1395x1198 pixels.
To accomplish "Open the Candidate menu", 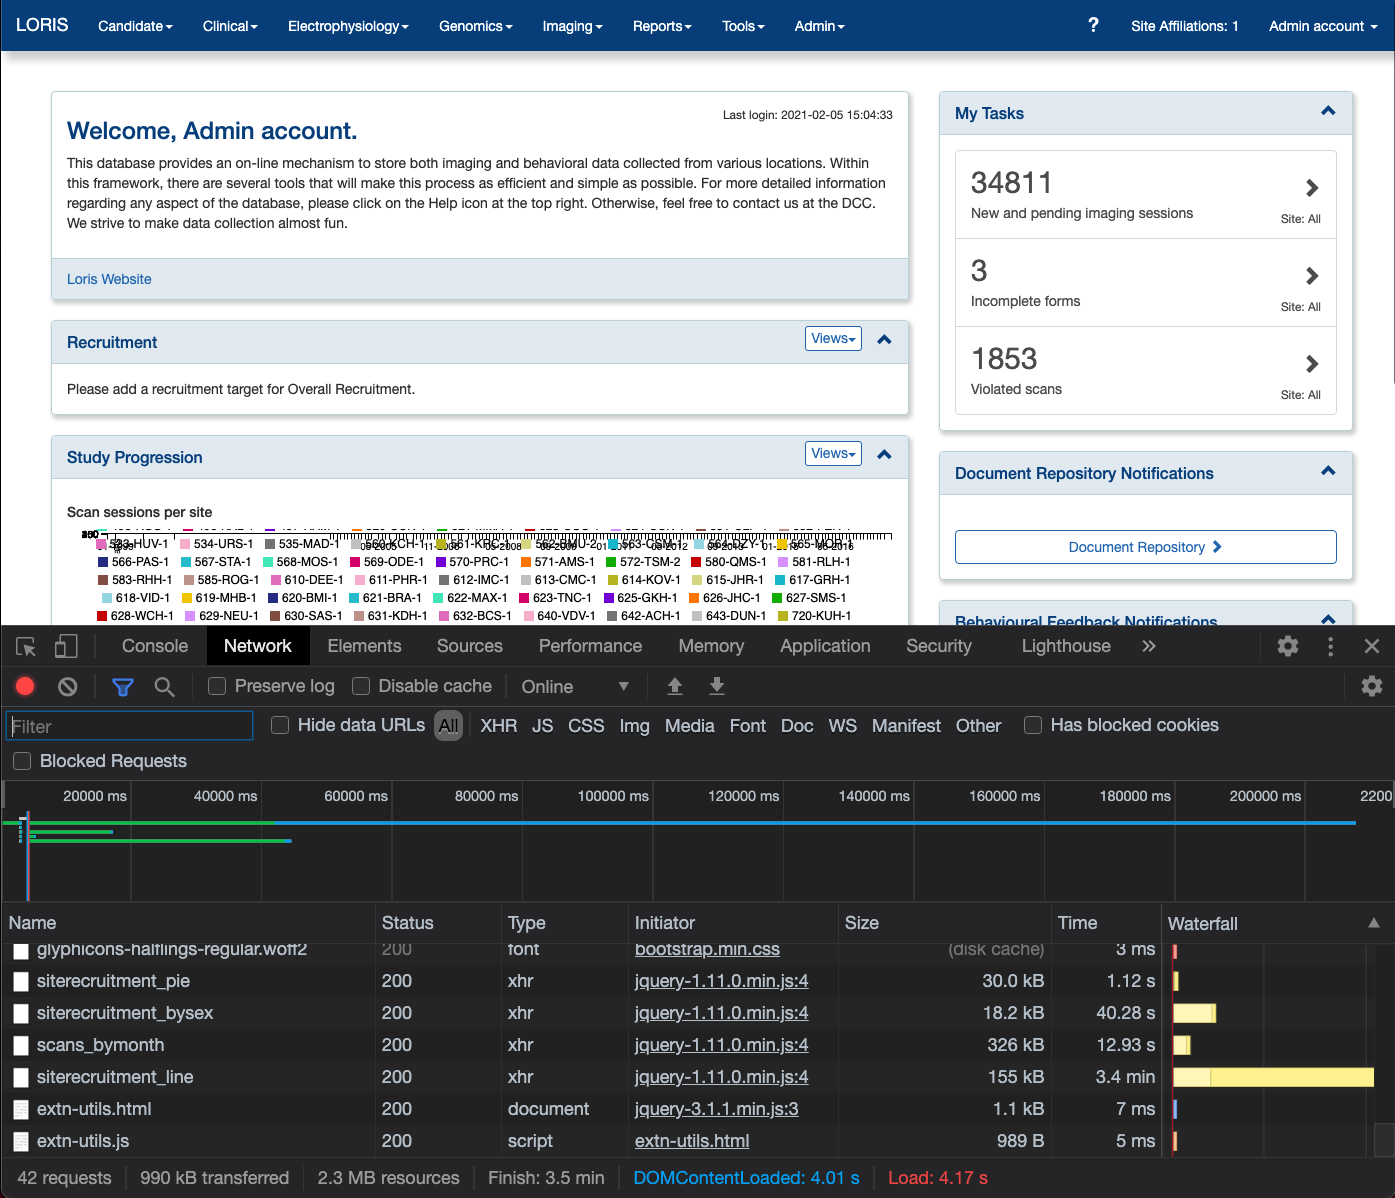I will coord(135,26).
